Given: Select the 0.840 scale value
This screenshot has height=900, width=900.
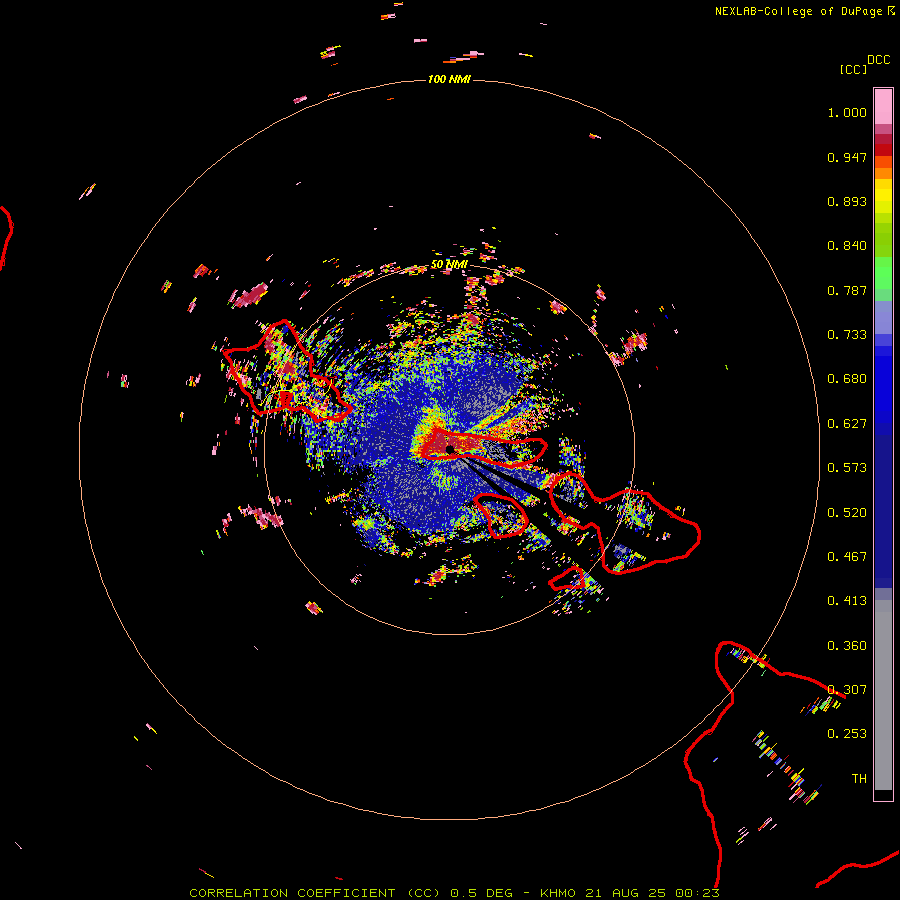Looking at the screenshot, I should point(847,246).
